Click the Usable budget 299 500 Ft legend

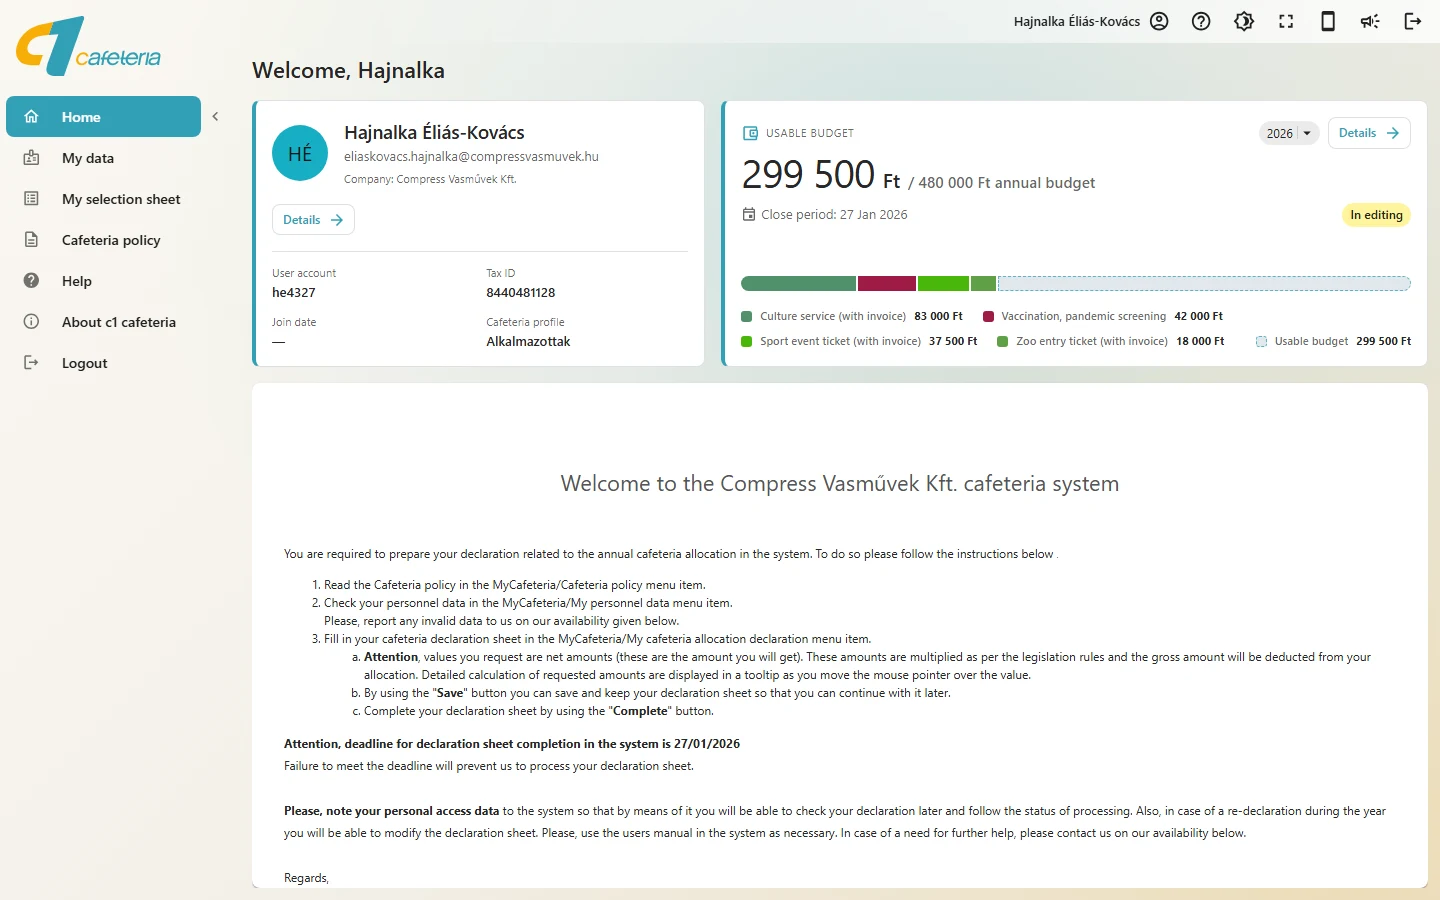coord(1334,341)
